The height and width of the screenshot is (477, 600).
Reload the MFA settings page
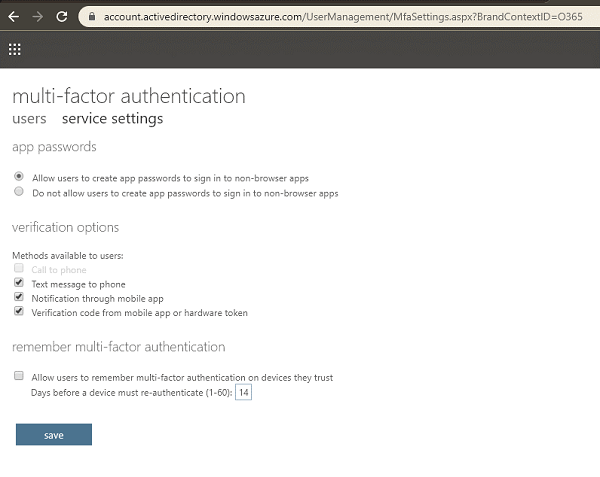pos(62,16)
